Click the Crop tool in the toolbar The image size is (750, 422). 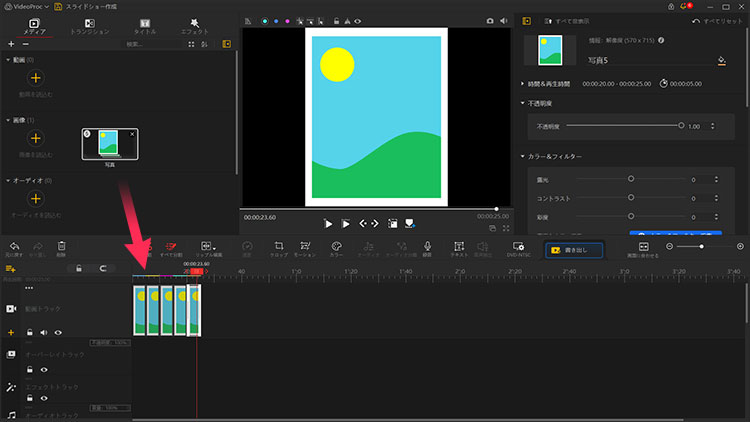coord(279,246)
